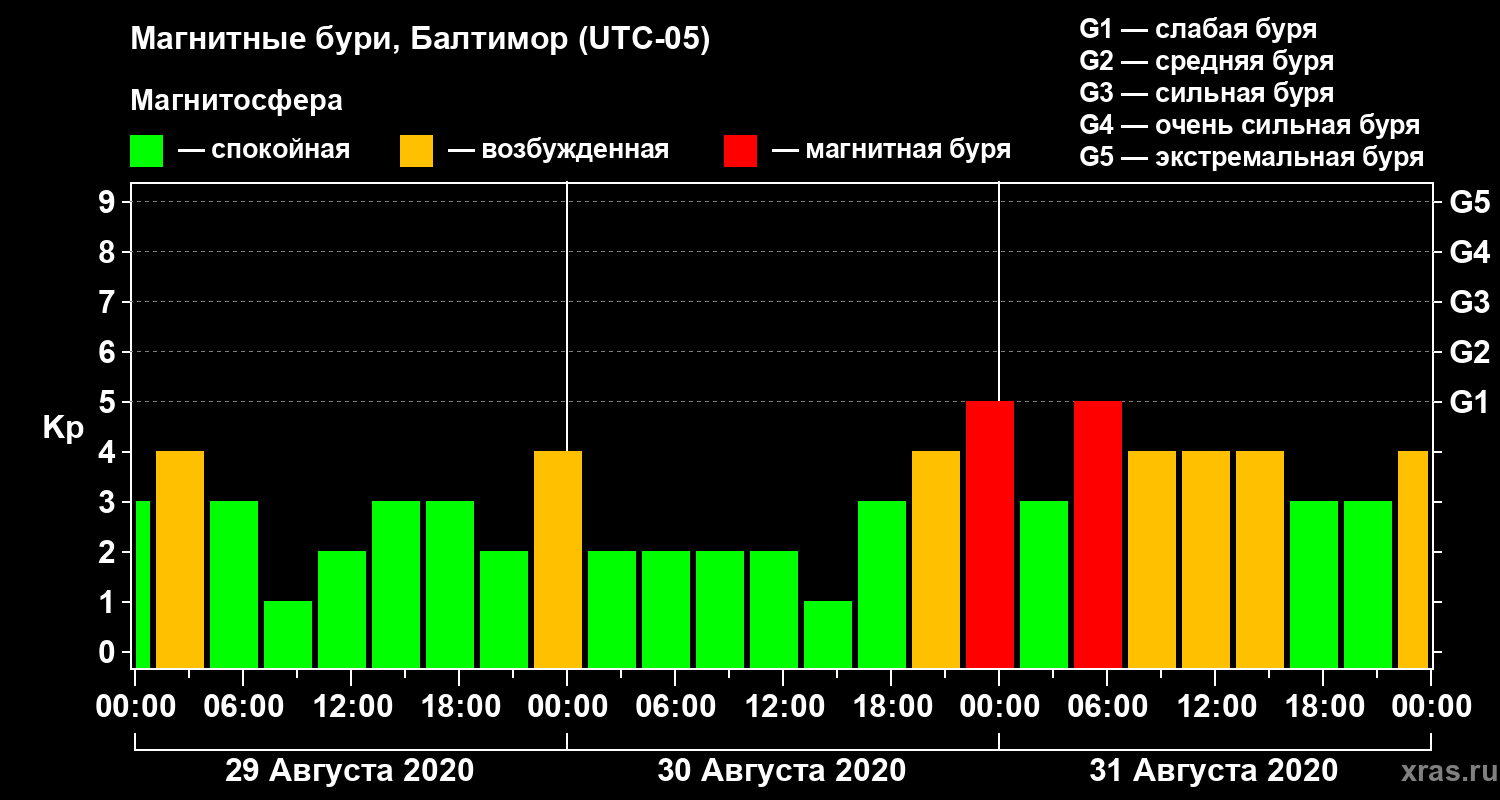Click the legend text '— возбужденная'
Screen dimensions: 1500x800
tap(558, 150)
